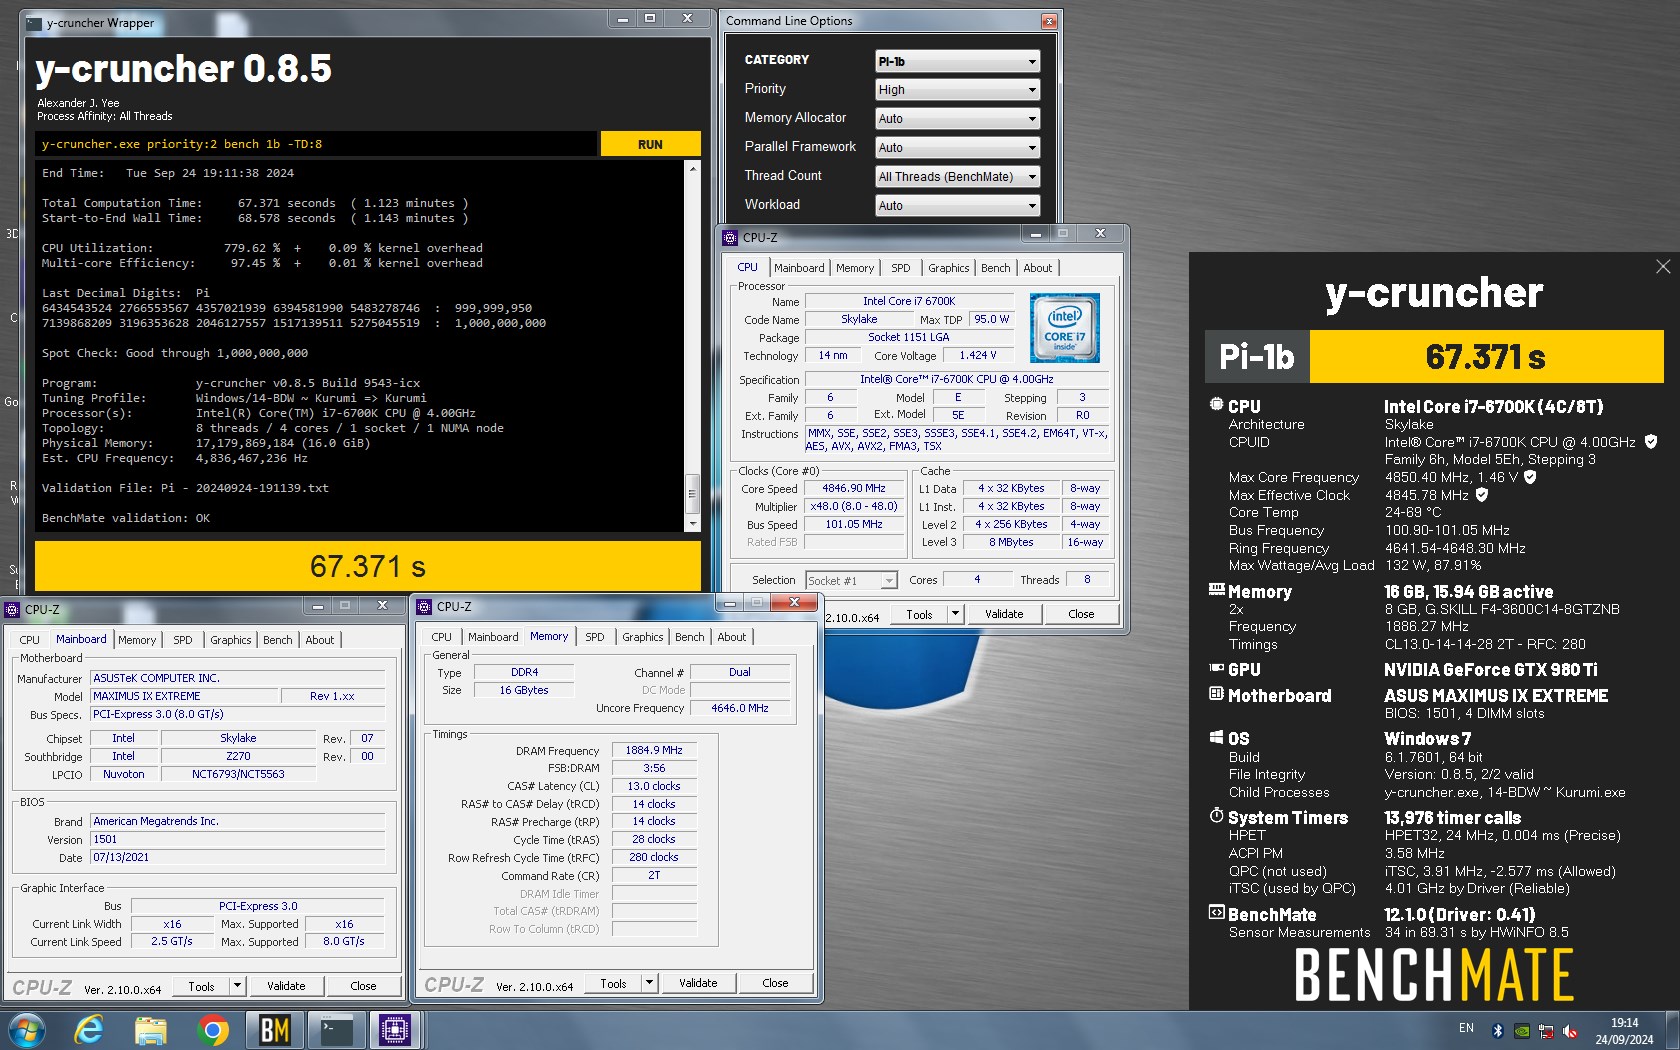Switch to BenchMate via the BM taskbar icon

(274, 1030)
